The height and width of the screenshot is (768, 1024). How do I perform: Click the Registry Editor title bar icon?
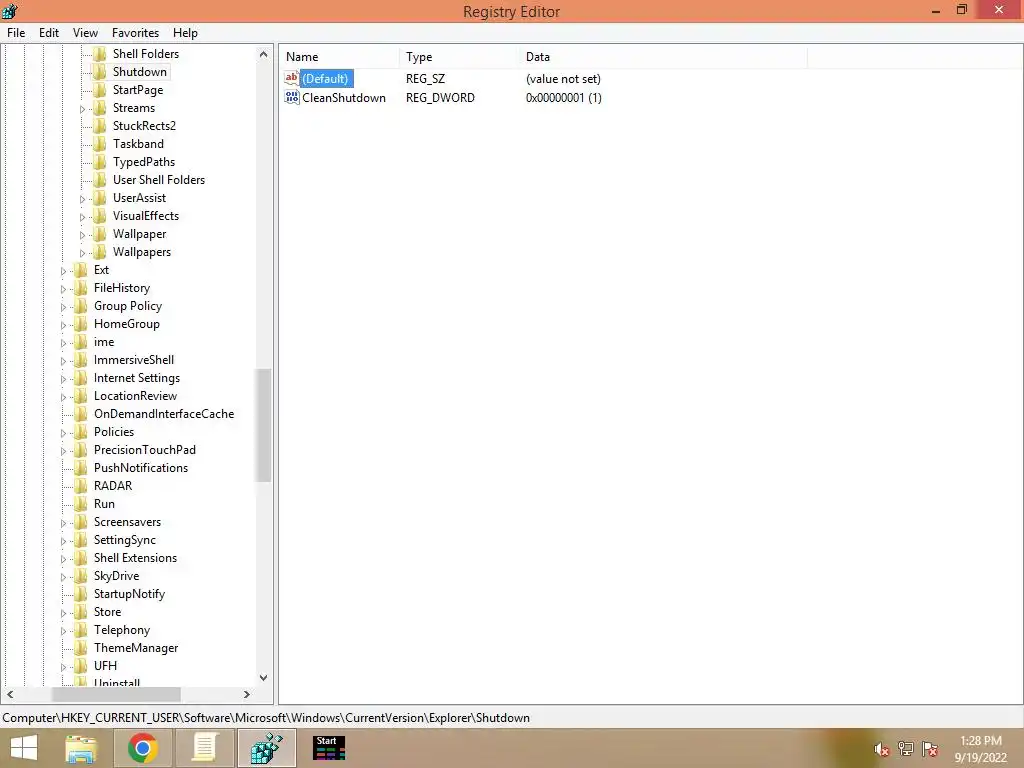[x=10, y=10]
